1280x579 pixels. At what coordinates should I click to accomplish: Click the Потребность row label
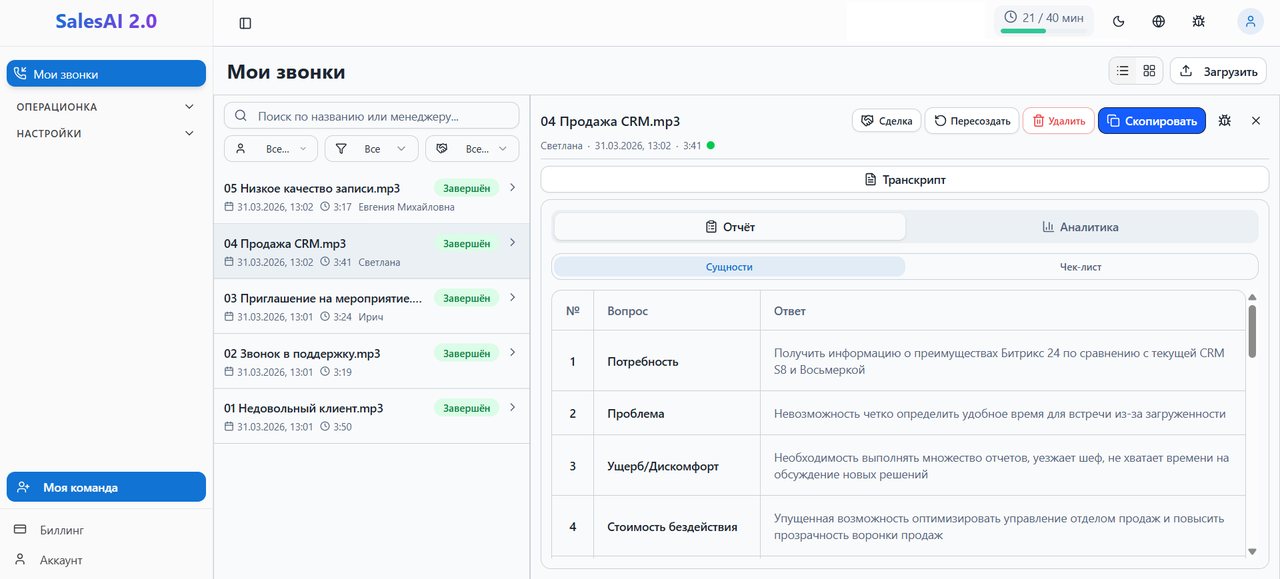[643, 361]
